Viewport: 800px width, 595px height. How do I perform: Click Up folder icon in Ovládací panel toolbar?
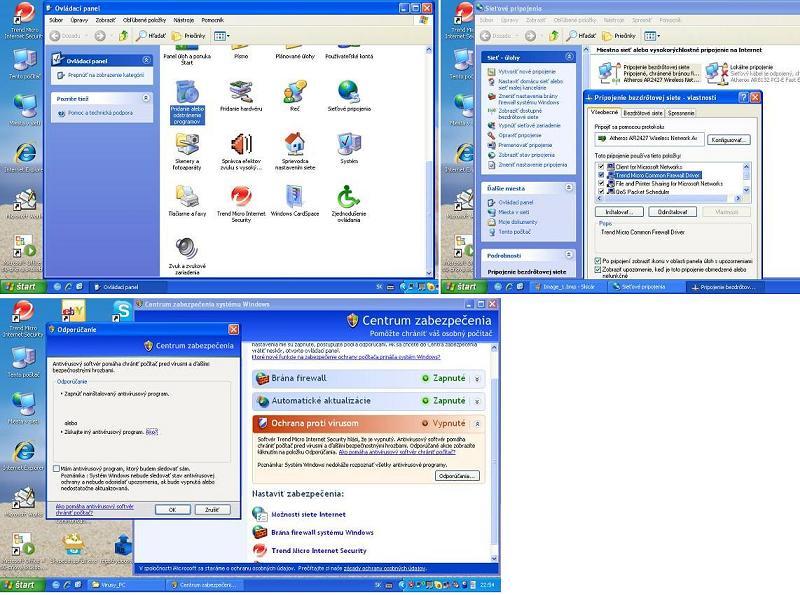click(123, 36)
